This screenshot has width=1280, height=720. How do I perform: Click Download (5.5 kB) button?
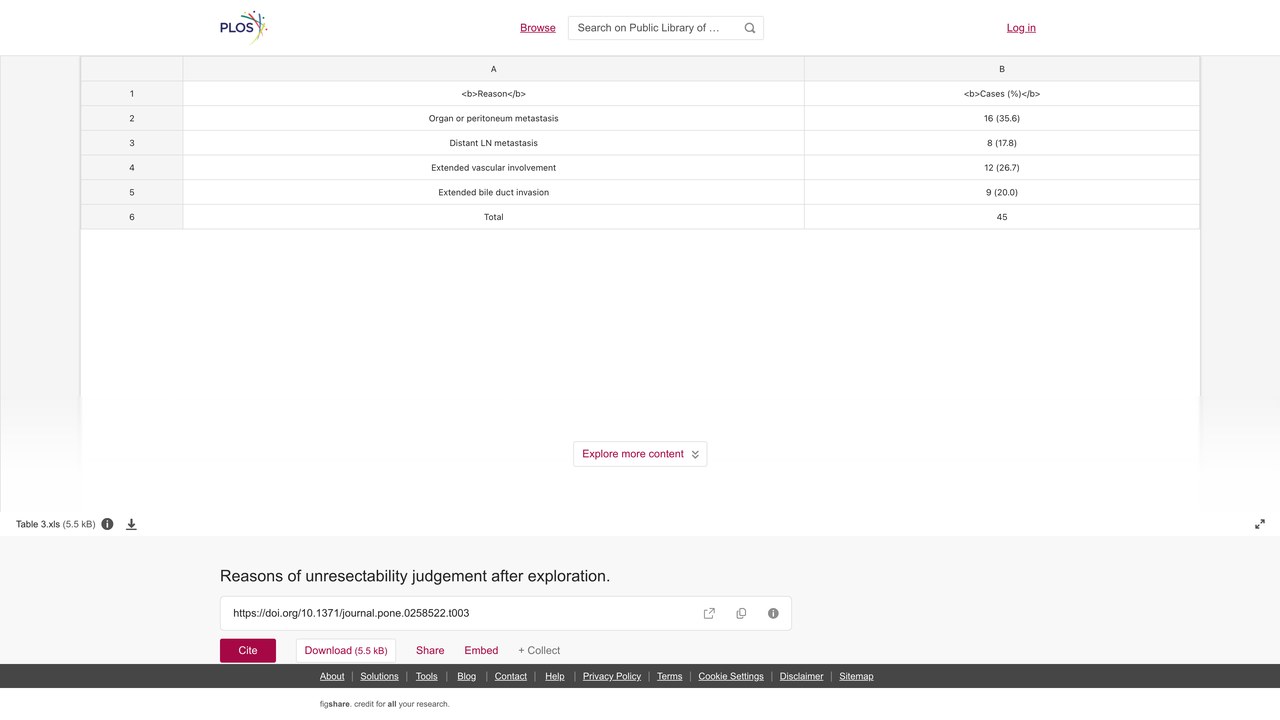point(346,650)
